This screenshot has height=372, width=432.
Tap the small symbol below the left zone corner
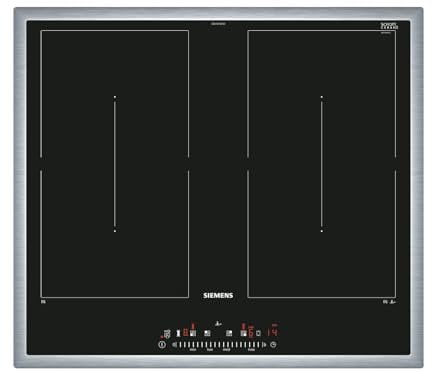coord(43,302)
